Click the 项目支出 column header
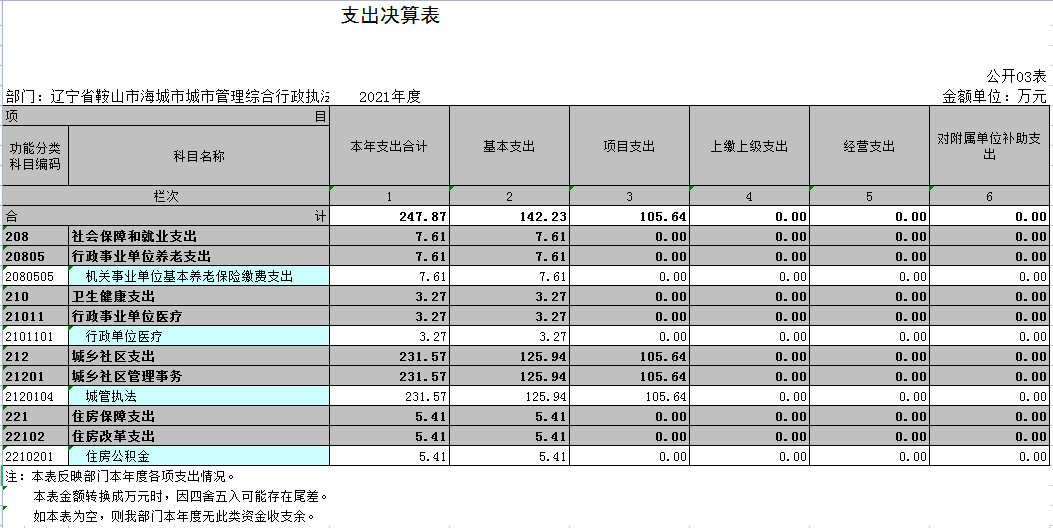This screenshot has width=1053, height=528. point(629,146)
